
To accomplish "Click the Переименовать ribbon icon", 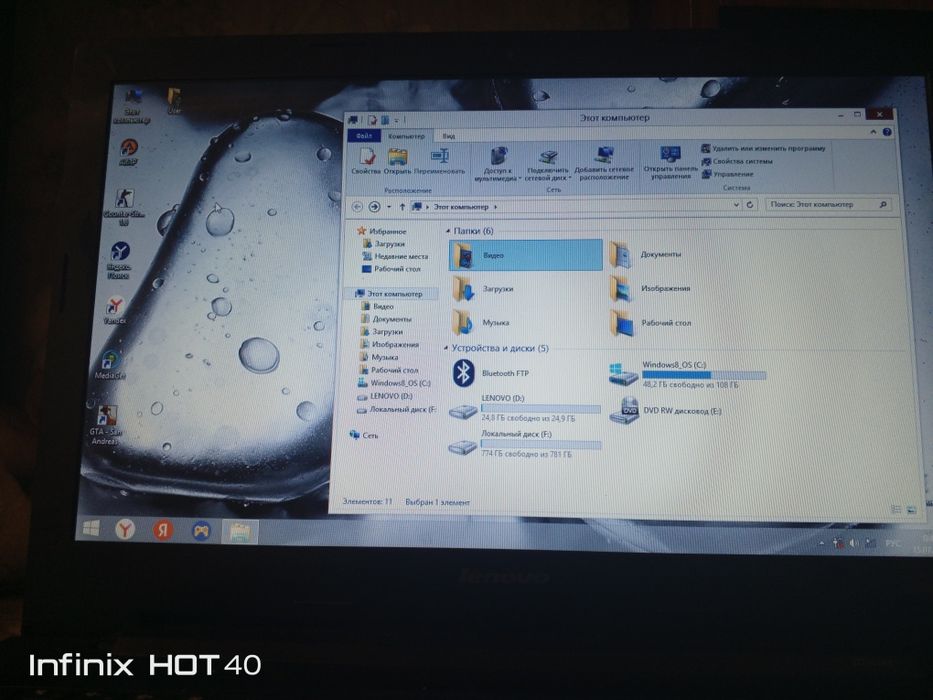I will (439, 161).
